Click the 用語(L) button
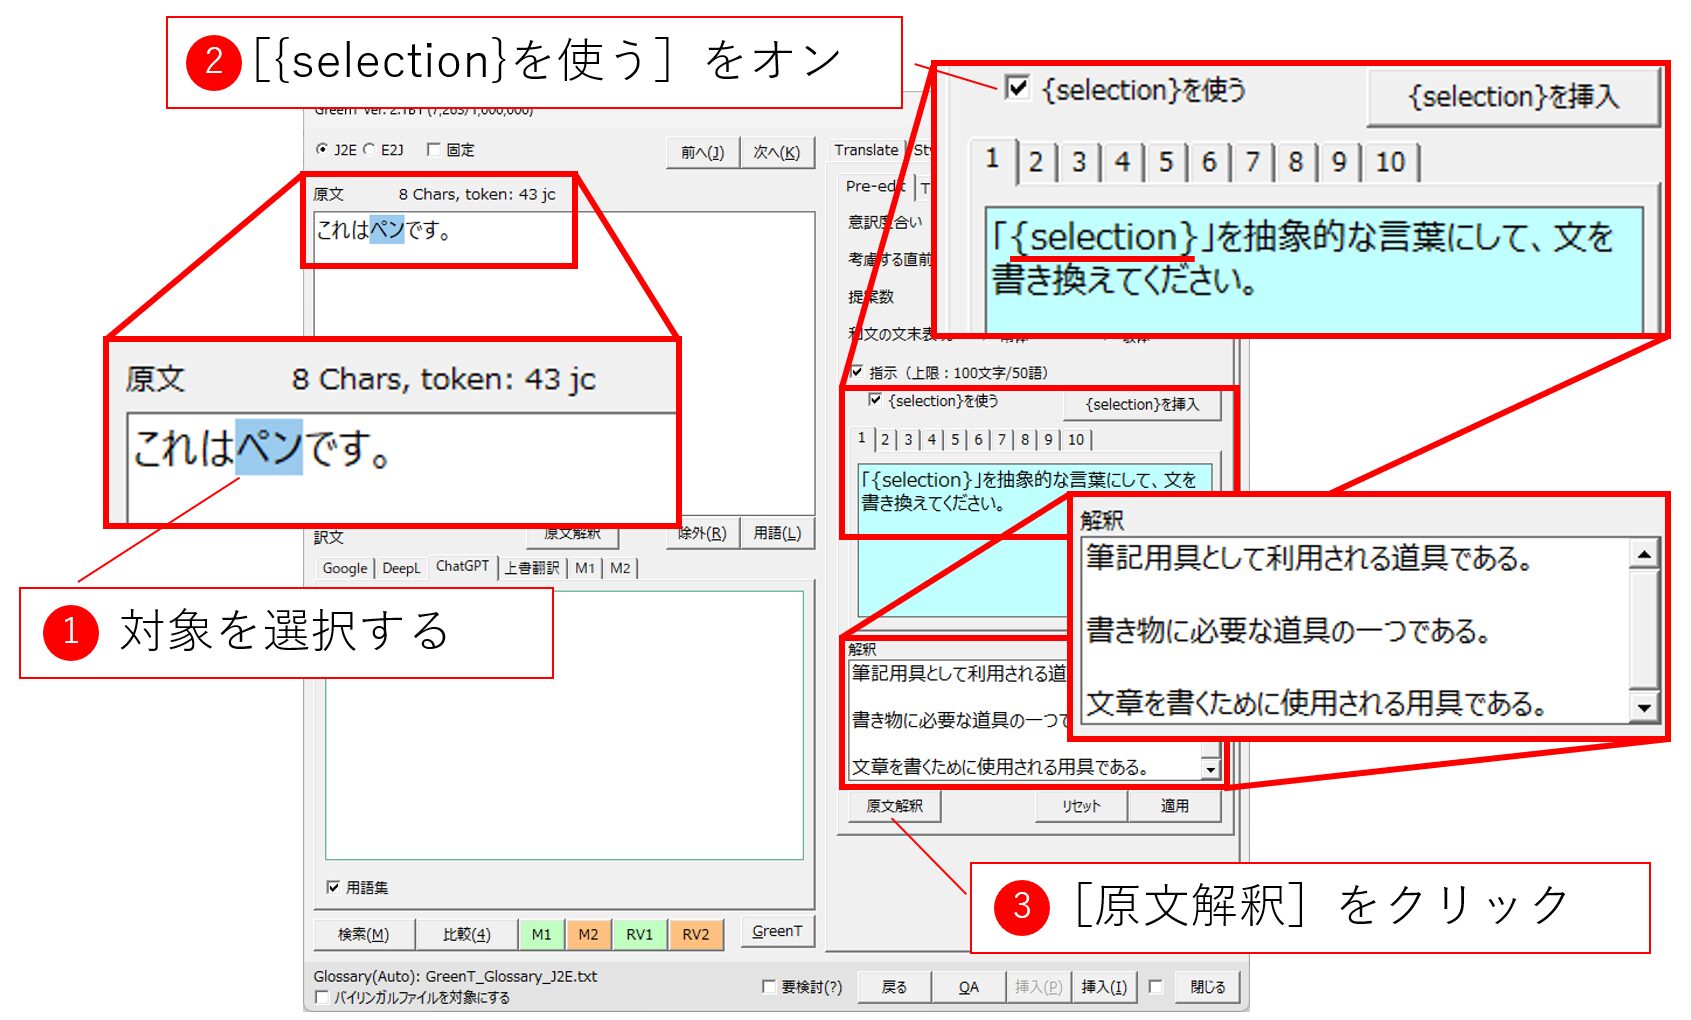The image size is (1691, 1020). point(777,533)
